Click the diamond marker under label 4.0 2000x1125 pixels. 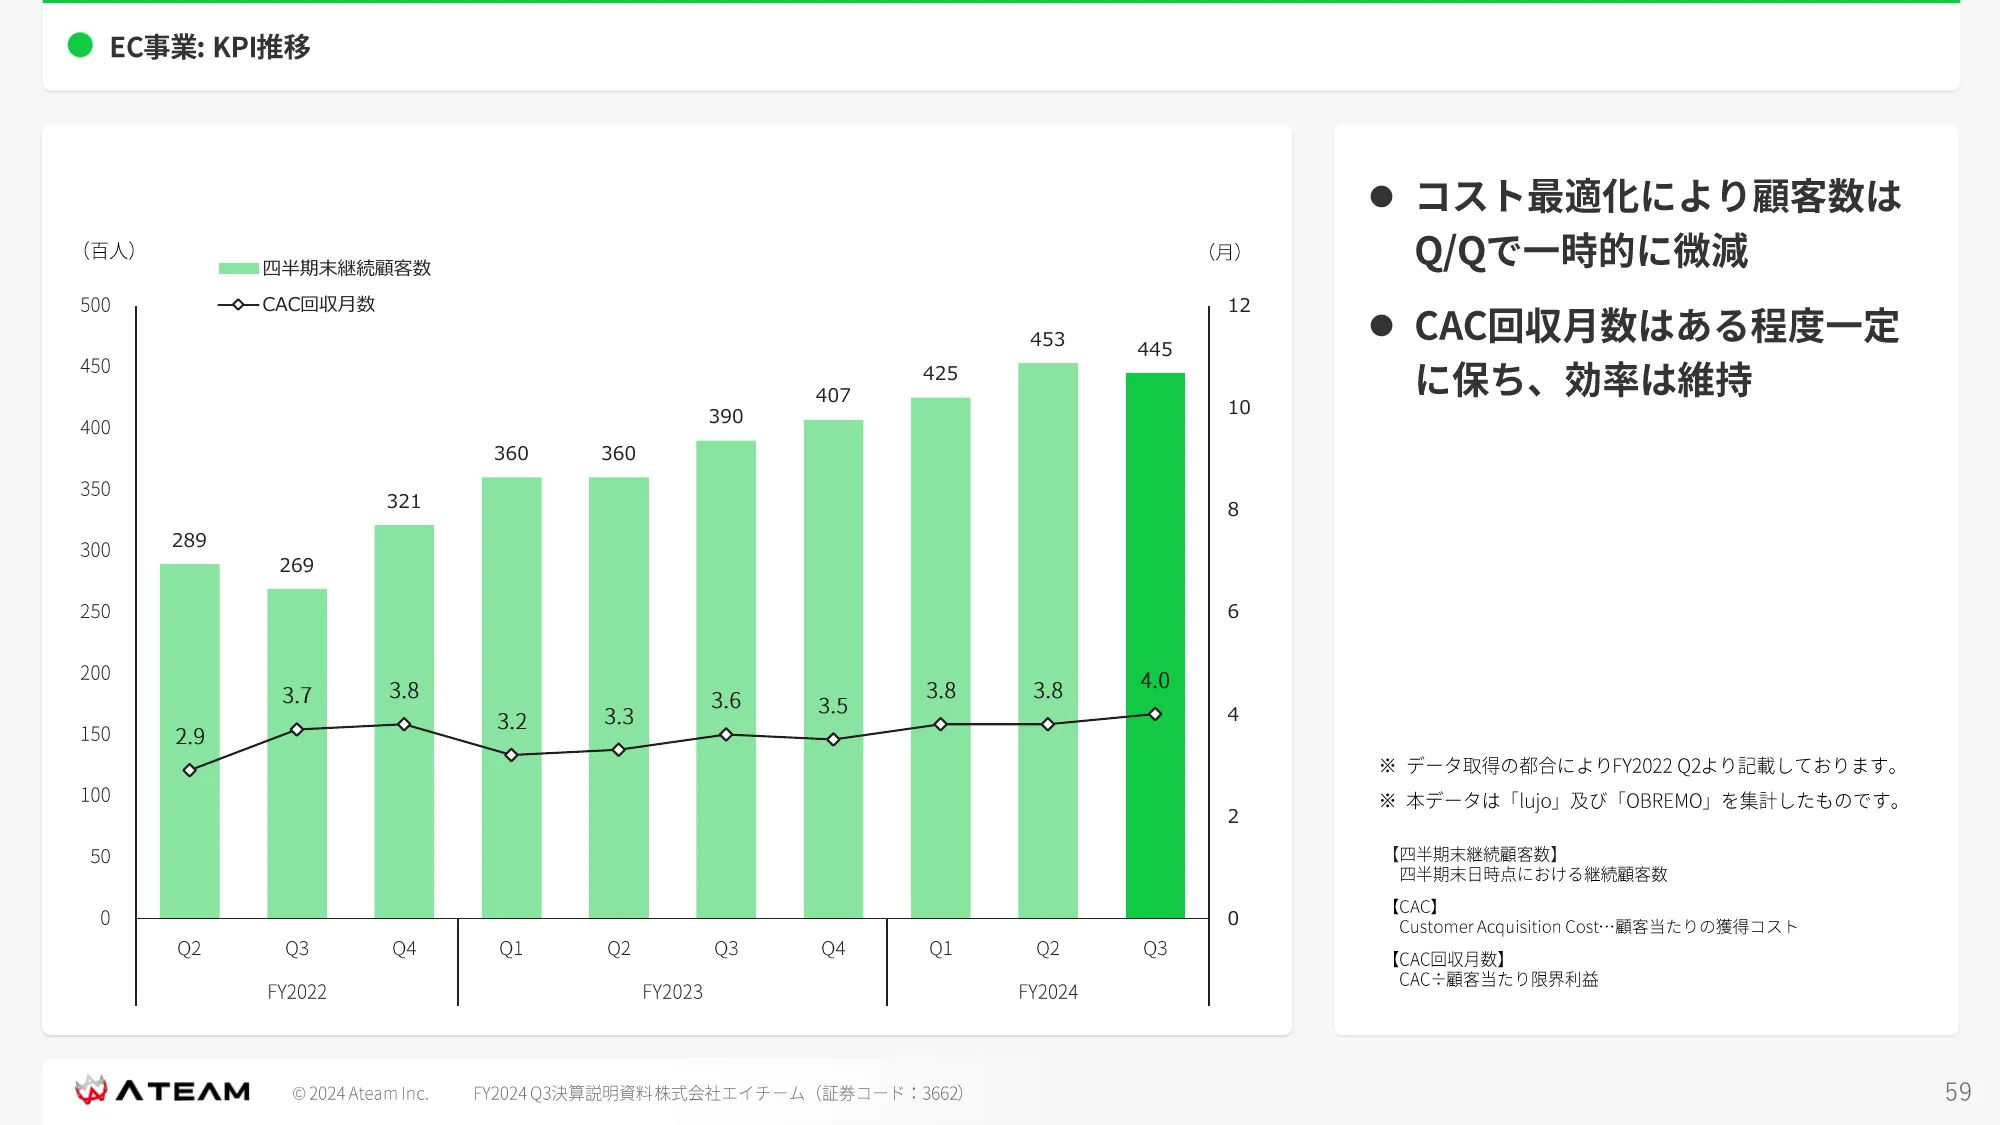click(1155, 714)
